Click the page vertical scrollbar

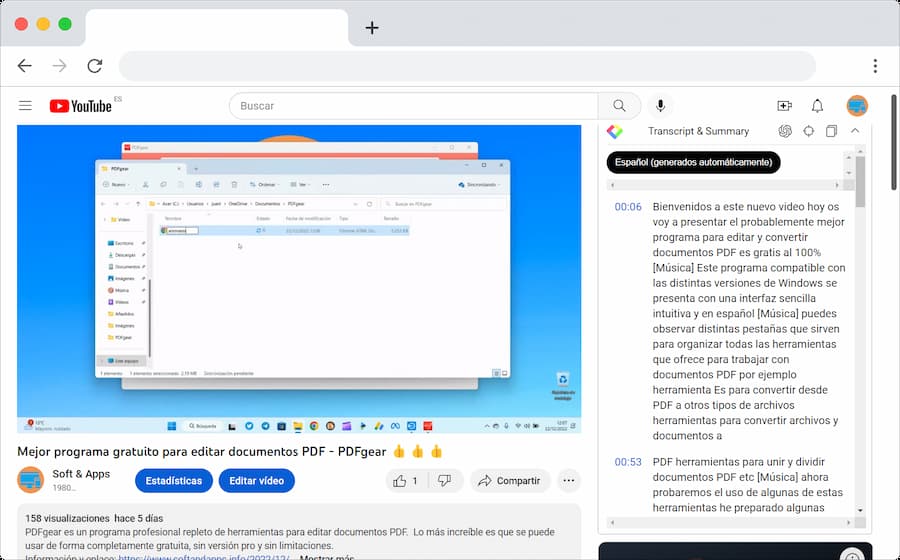pos(894,142)
